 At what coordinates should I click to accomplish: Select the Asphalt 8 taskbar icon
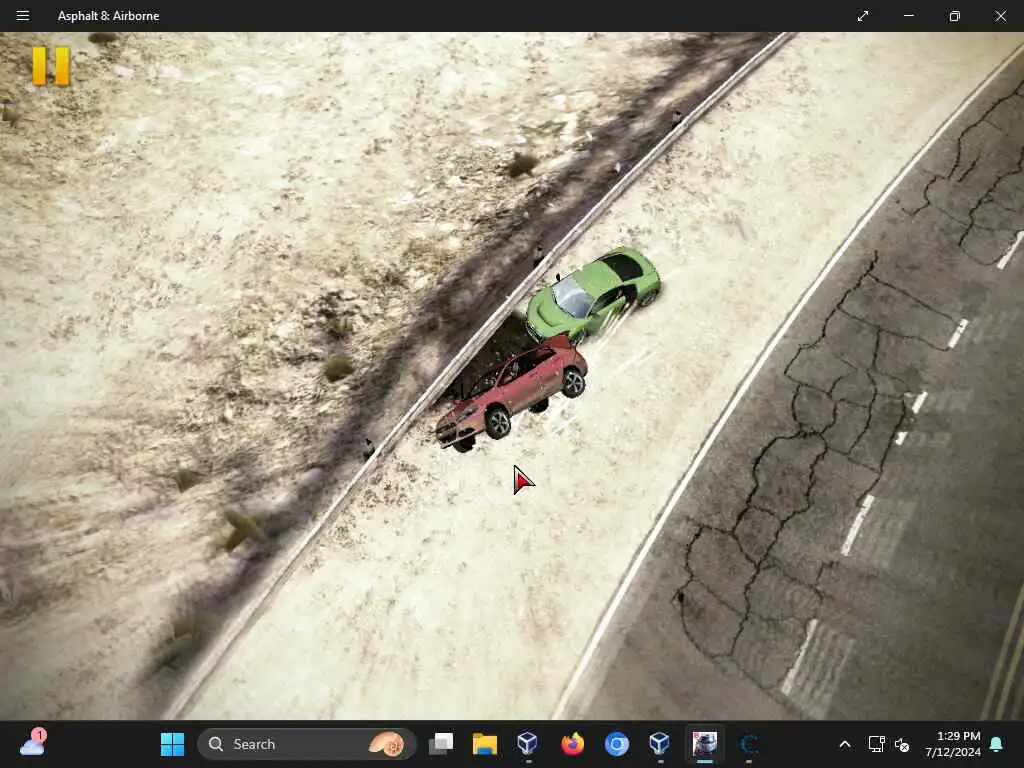[x=705, y=744]
